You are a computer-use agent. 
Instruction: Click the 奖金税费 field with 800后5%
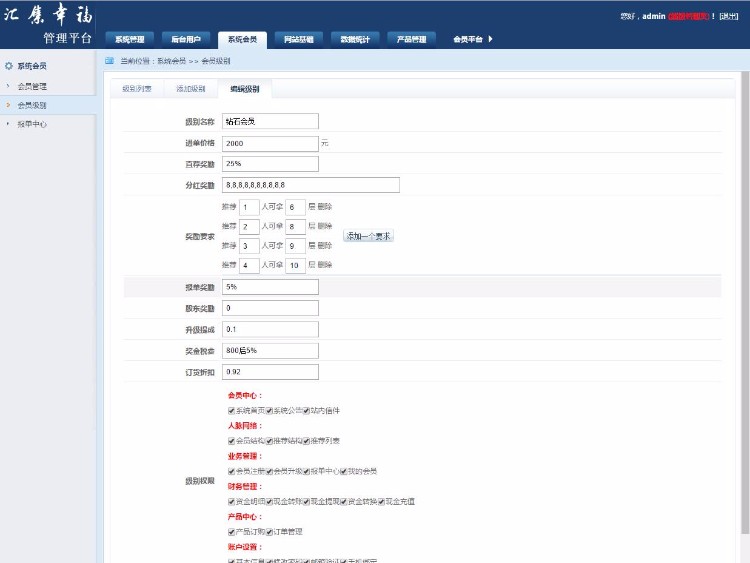coord(270,351)
